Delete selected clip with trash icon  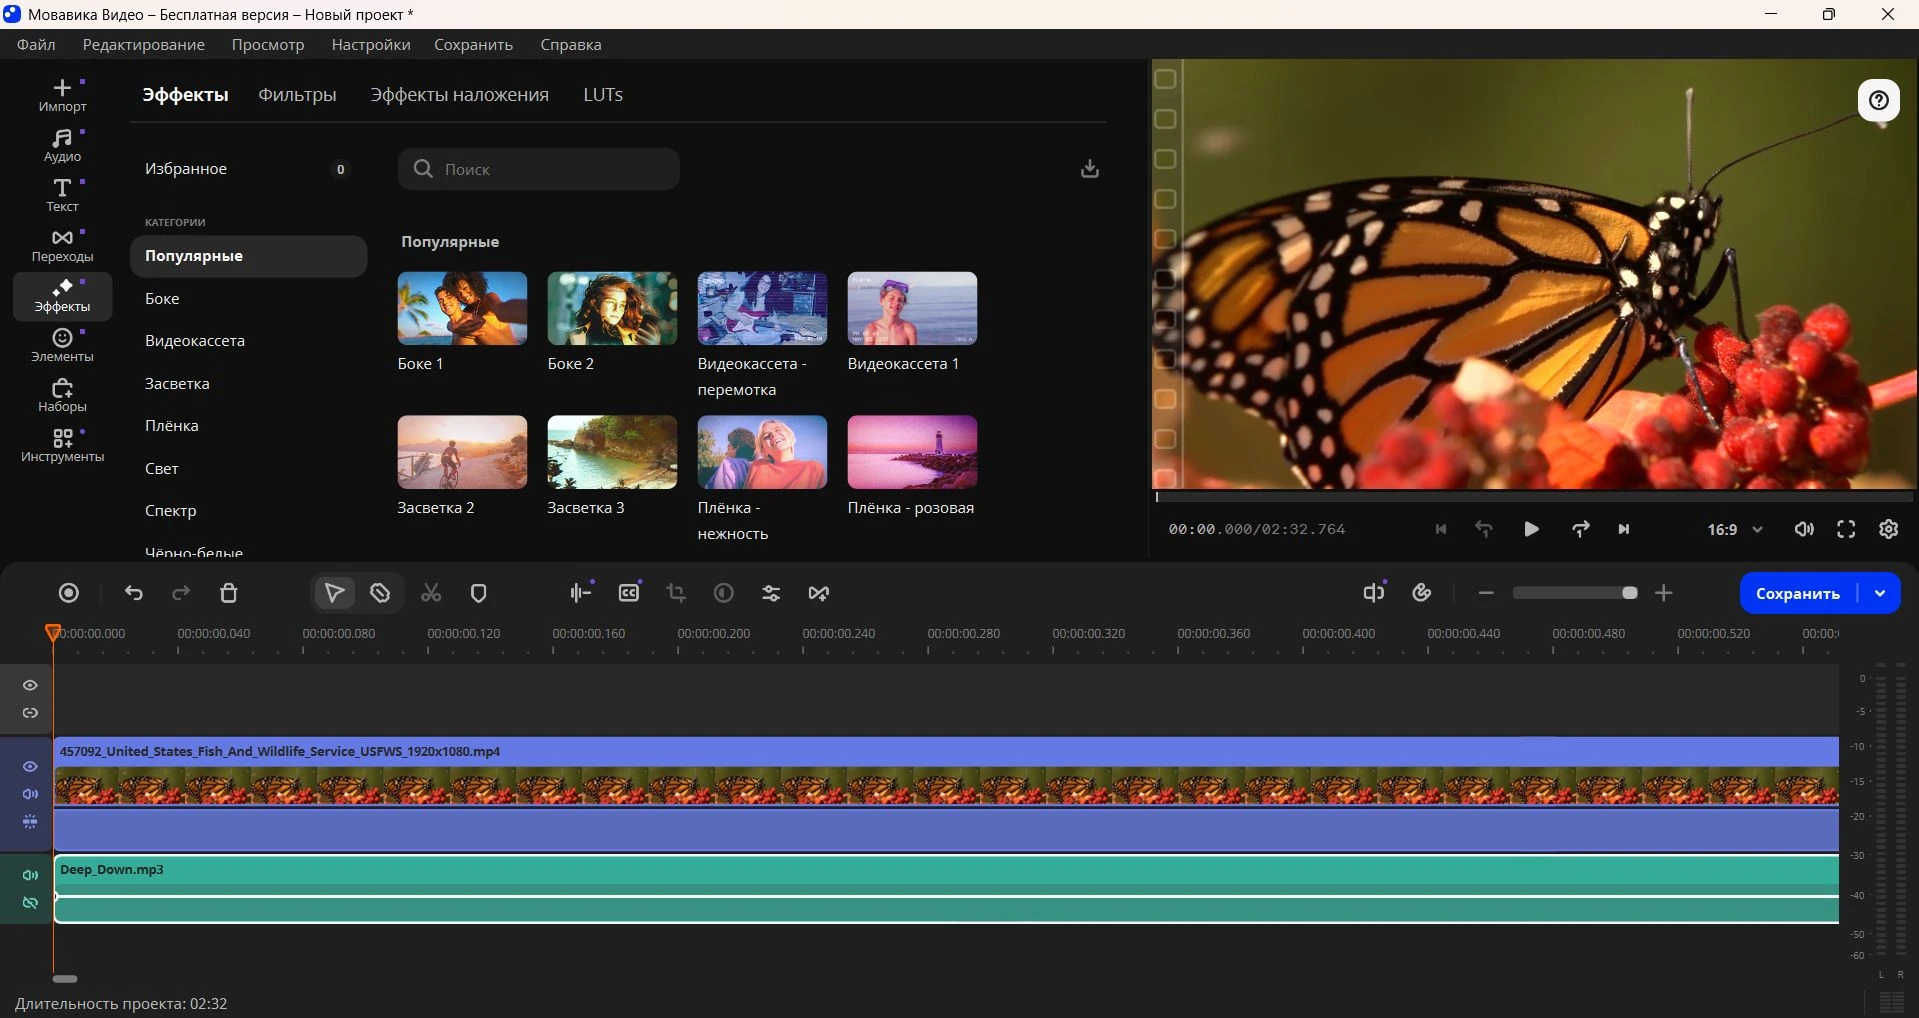[x=228, y=593]
